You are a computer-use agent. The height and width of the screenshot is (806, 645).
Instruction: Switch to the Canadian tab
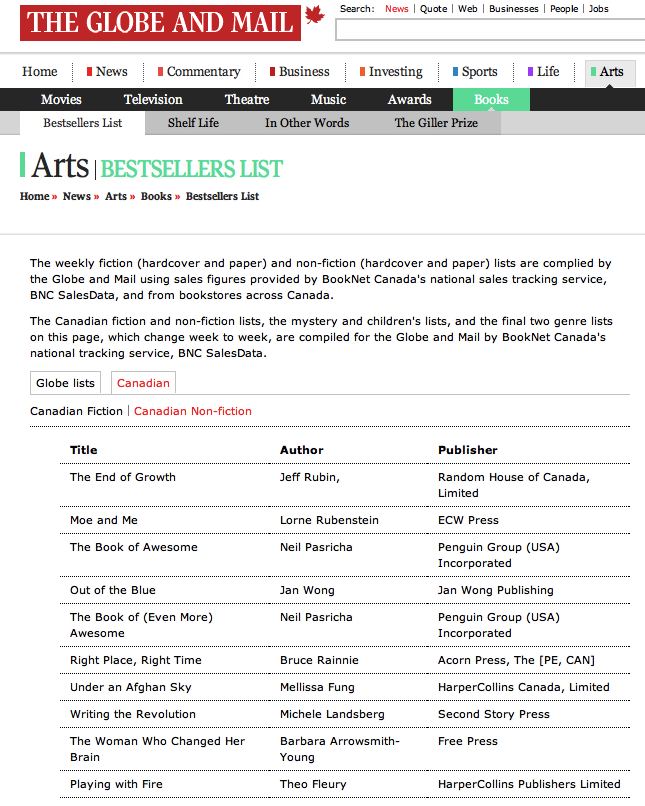[143, 383]
